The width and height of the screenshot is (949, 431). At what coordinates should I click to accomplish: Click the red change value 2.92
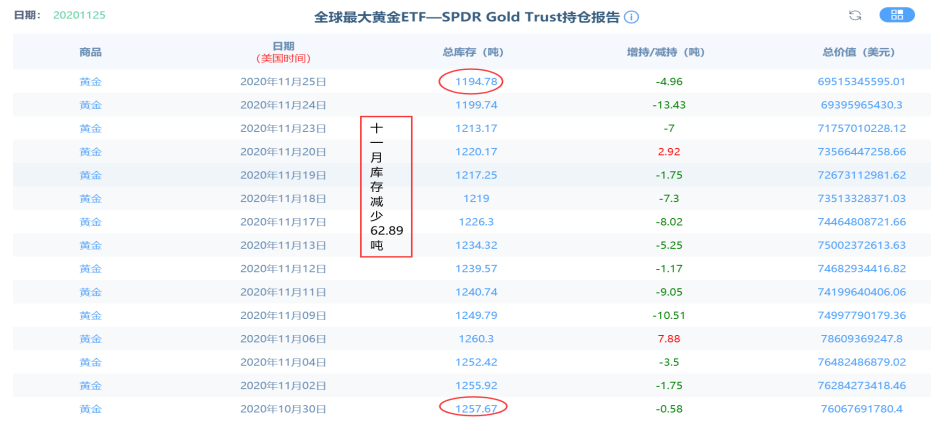pyautogui.click(x=668, y=152)
